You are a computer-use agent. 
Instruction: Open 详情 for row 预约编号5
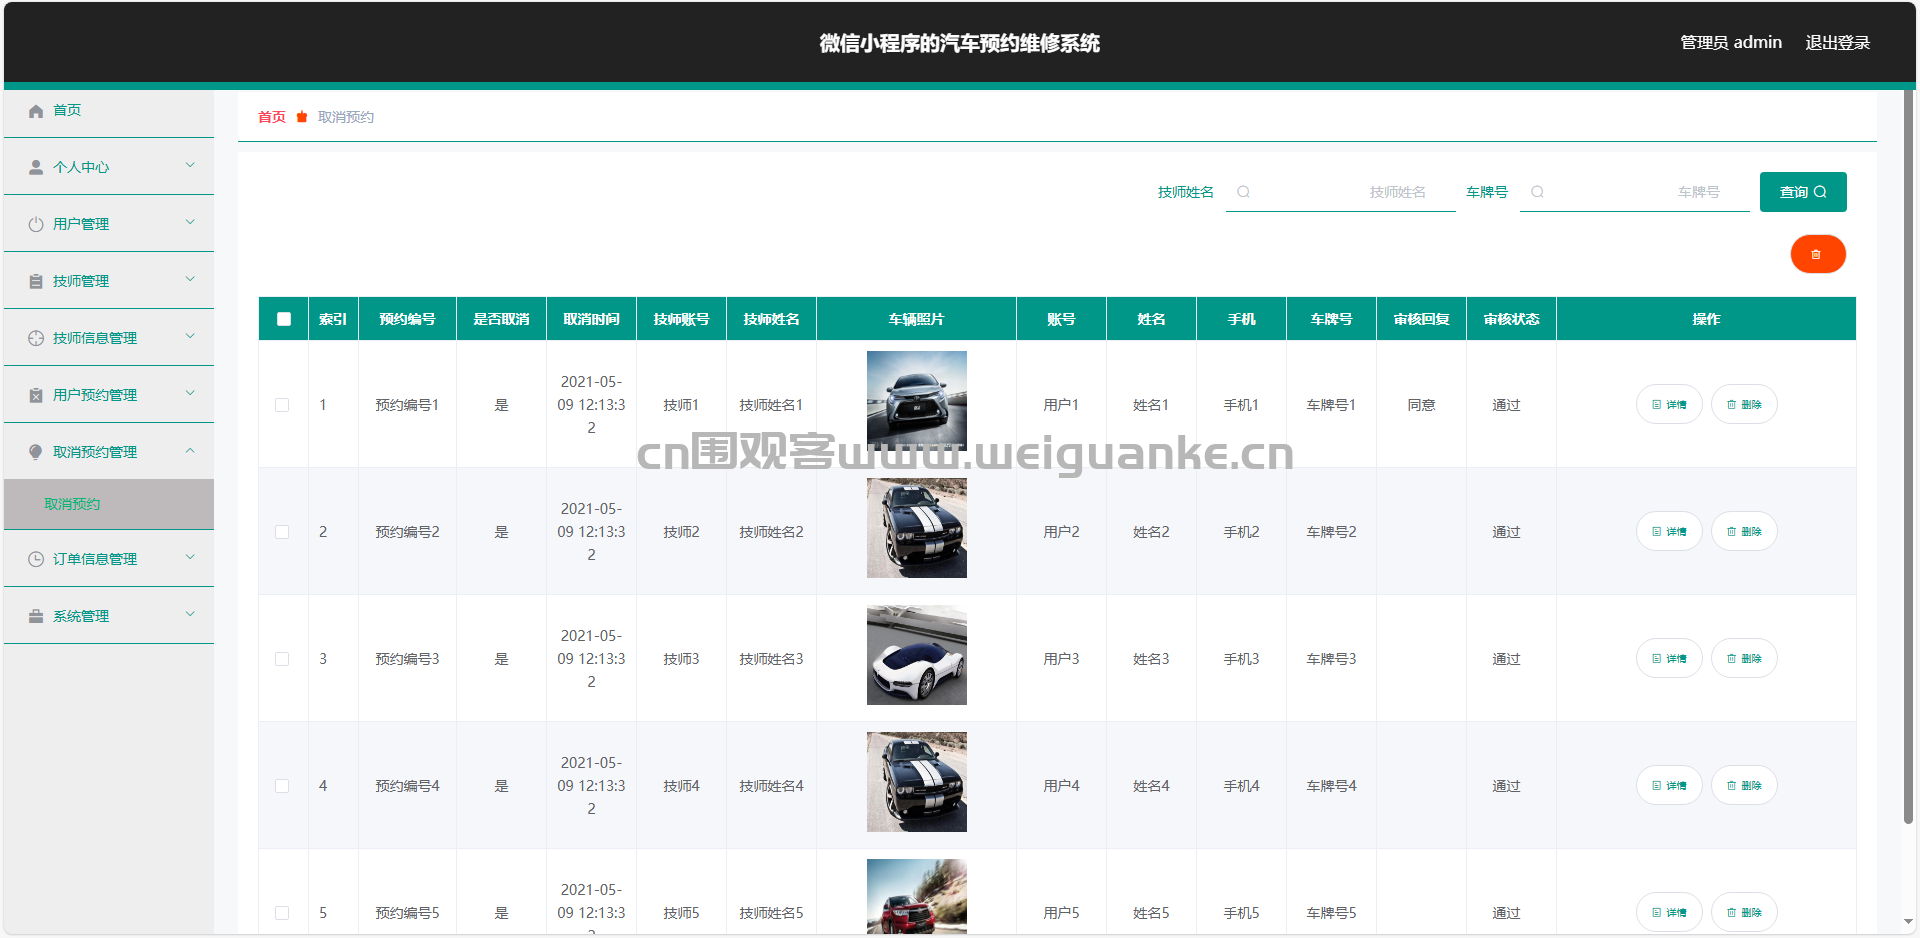pos(1669,912)
